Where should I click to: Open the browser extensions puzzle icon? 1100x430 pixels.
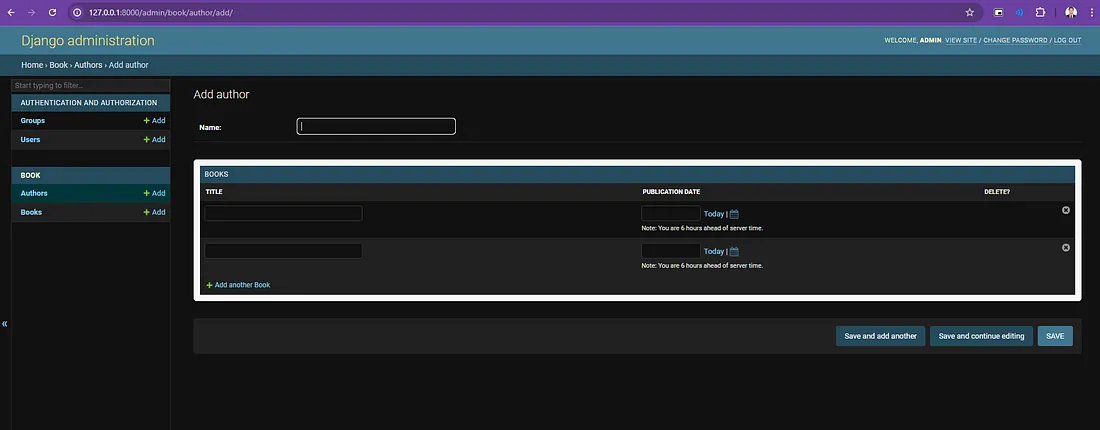point(1040,13)
